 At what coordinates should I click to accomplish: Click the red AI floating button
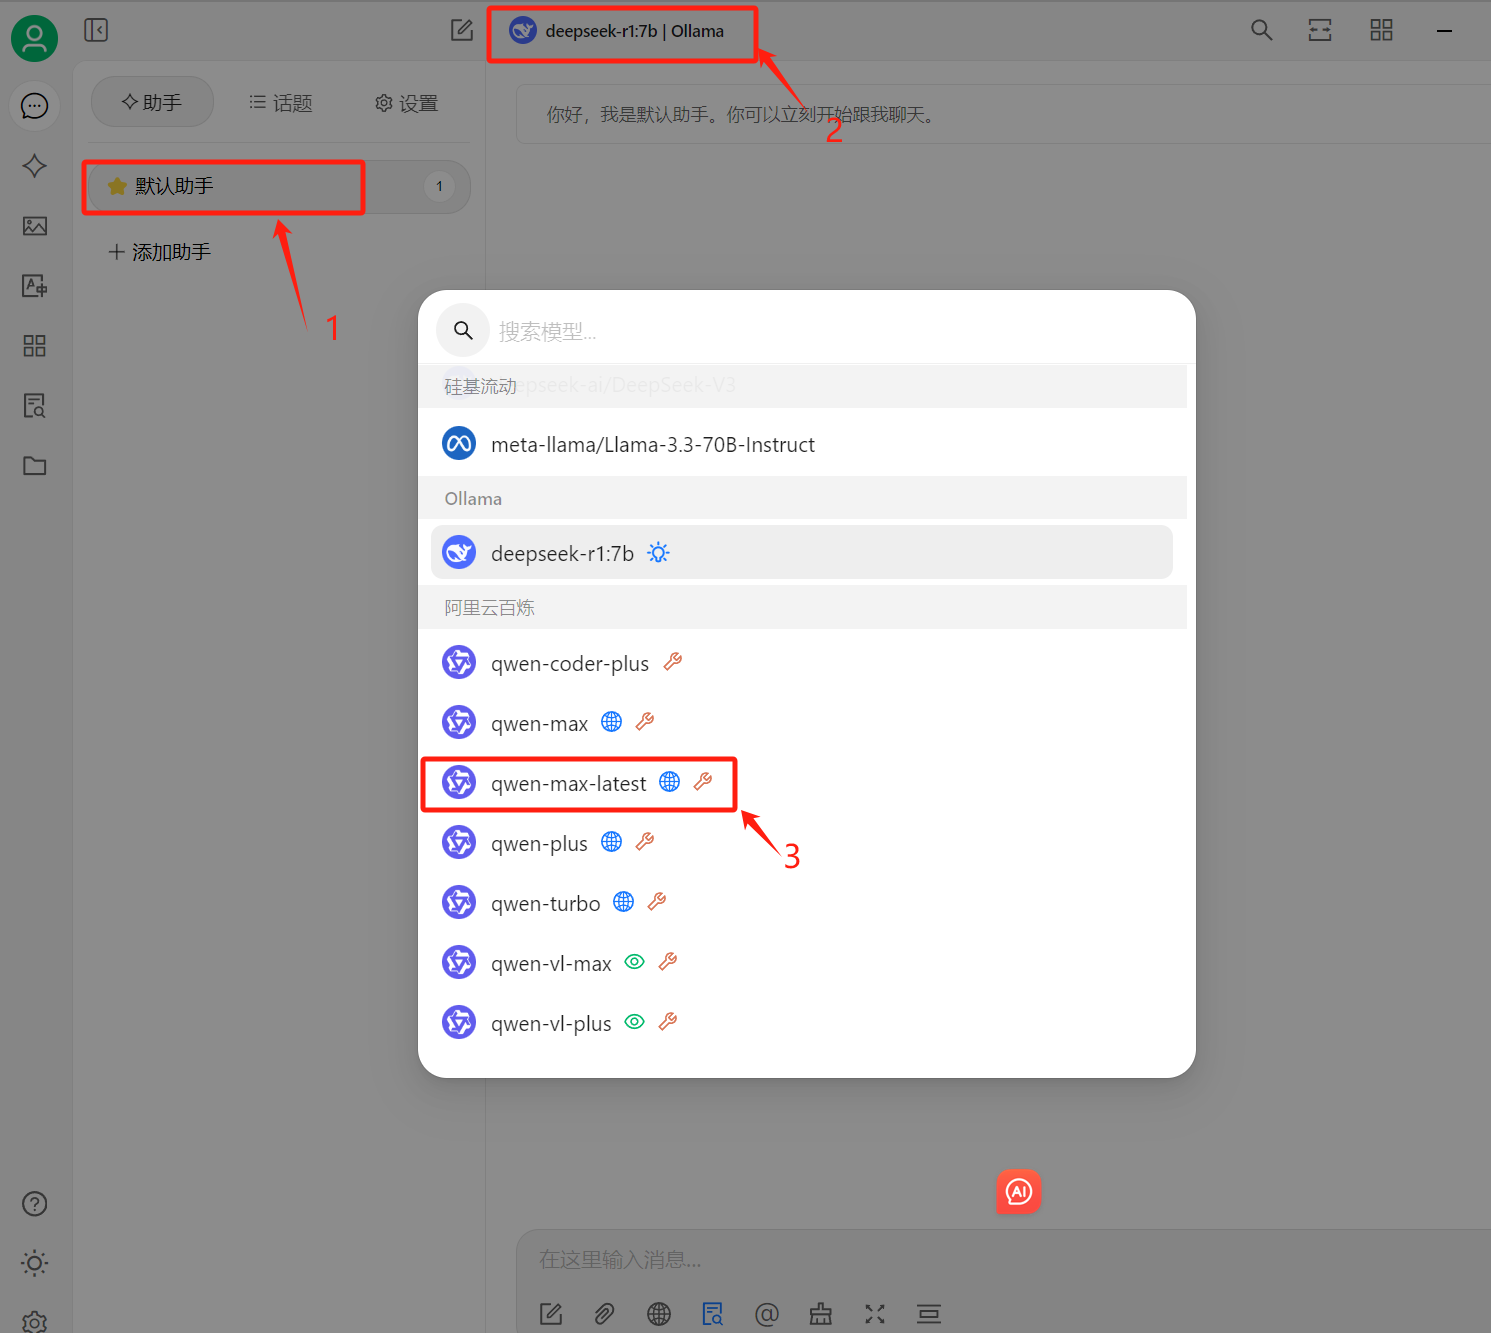pos(1019,1192)
